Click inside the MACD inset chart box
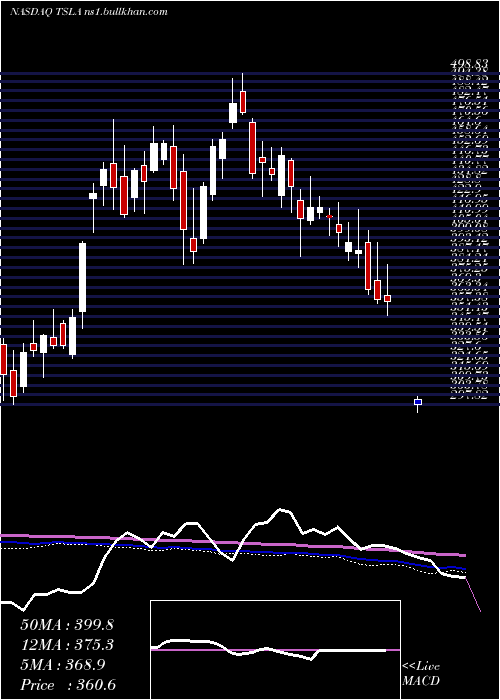The width and height of the screenshot is (500, 700). [275, 650]
